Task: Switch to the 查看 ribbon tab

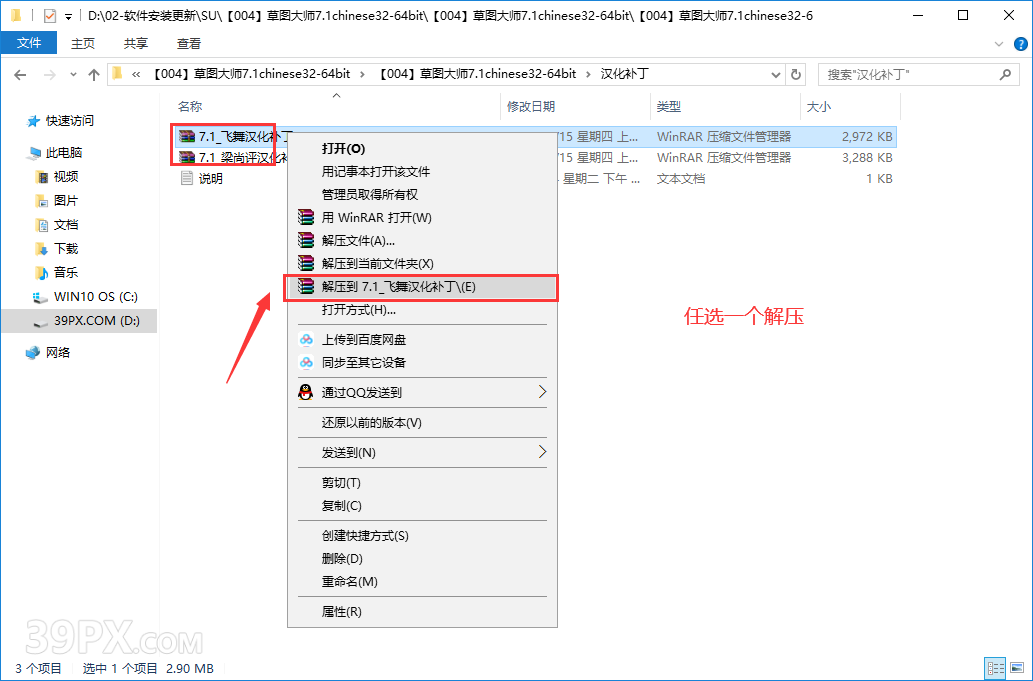Action: [x=190, y=43]
